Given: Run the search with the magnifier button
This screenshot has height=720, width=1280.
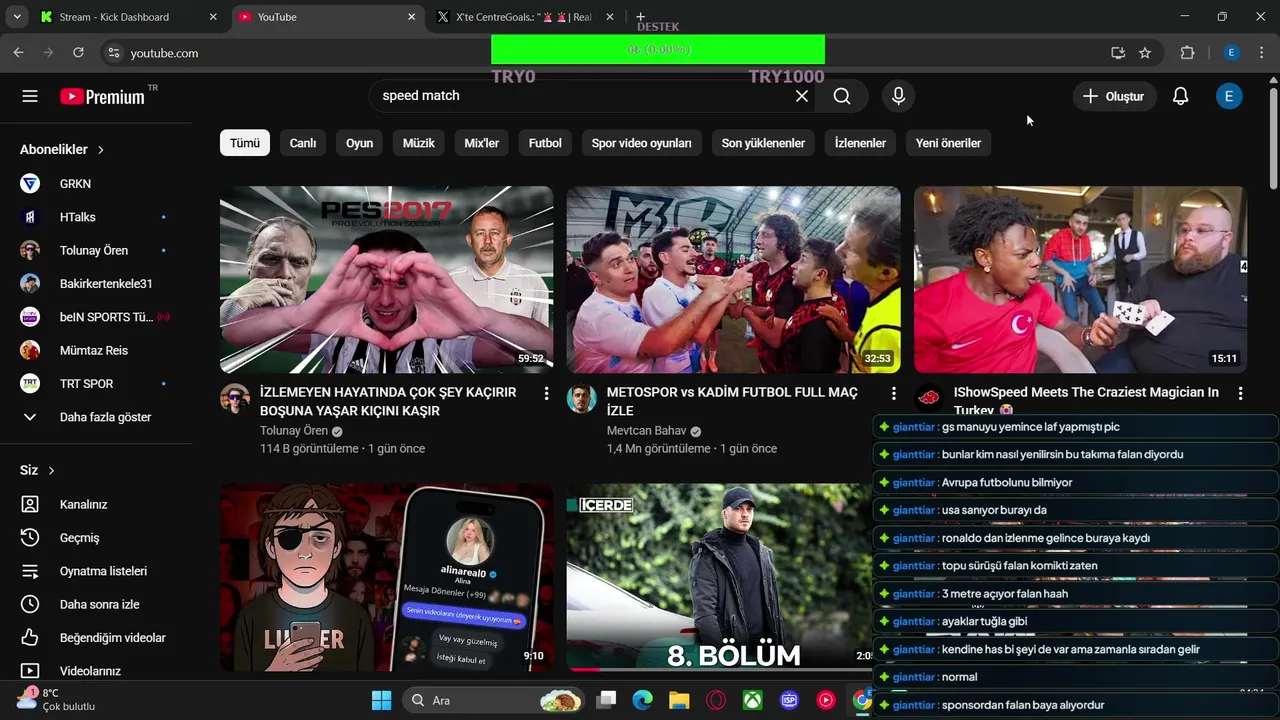Looking at the screenshot, I should point(842,96).
